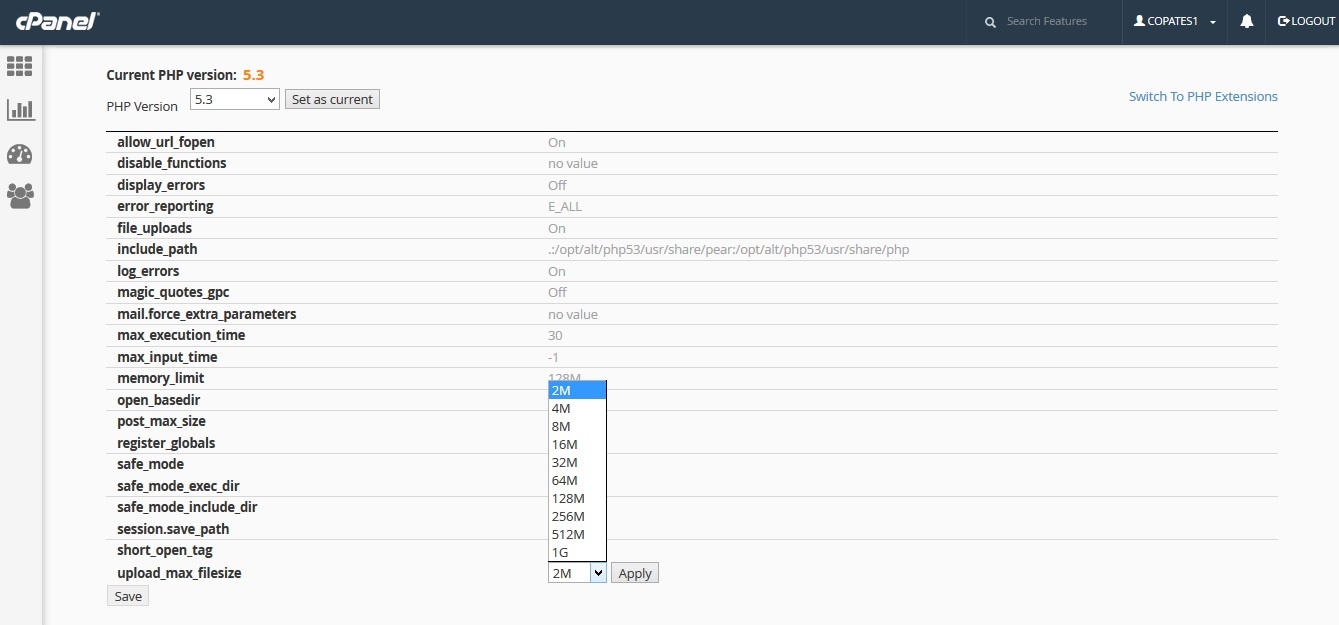This screenshot has width=1339, height=625.
Task: Open the notifications bell
Action: (x=1247, y=21)
